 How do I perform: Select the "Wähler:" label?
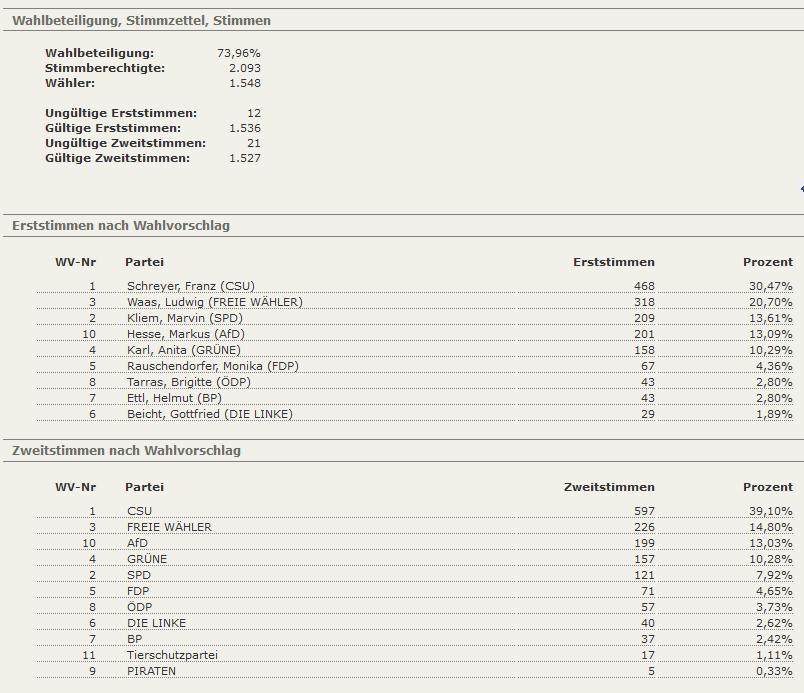pos(70,83)
